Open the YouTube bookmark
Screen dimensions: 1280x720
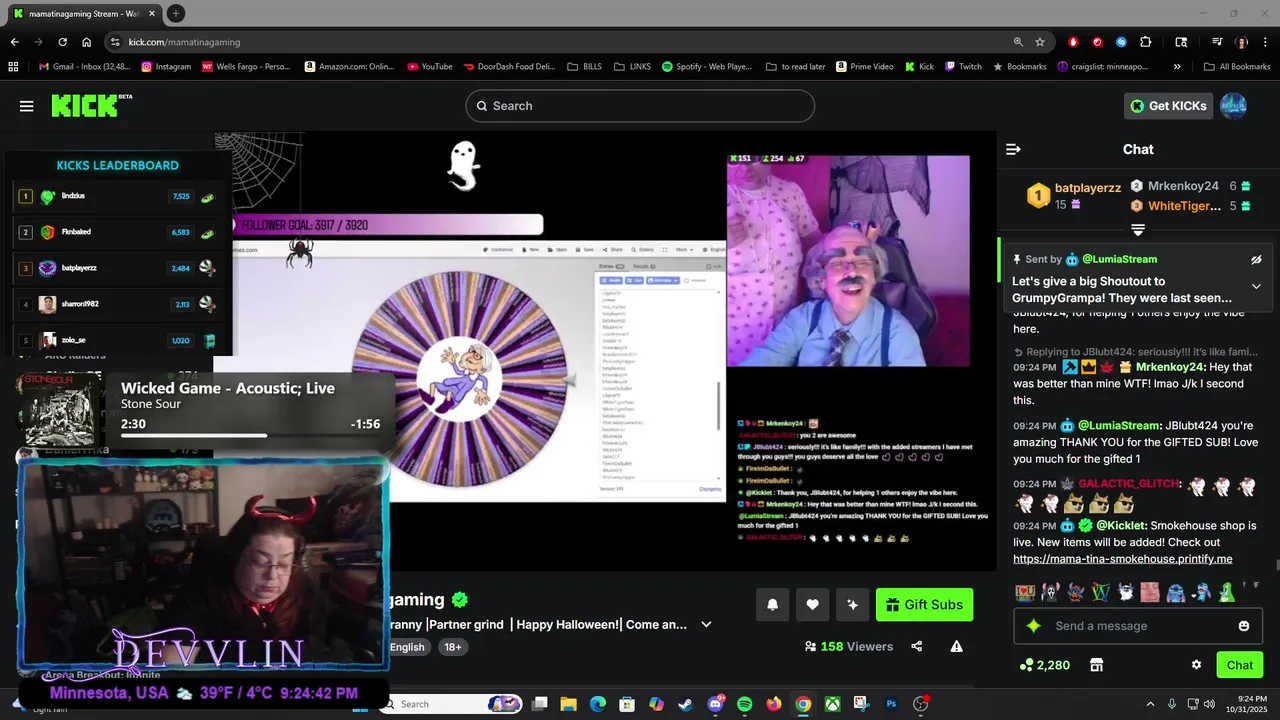tap(430, 67)
